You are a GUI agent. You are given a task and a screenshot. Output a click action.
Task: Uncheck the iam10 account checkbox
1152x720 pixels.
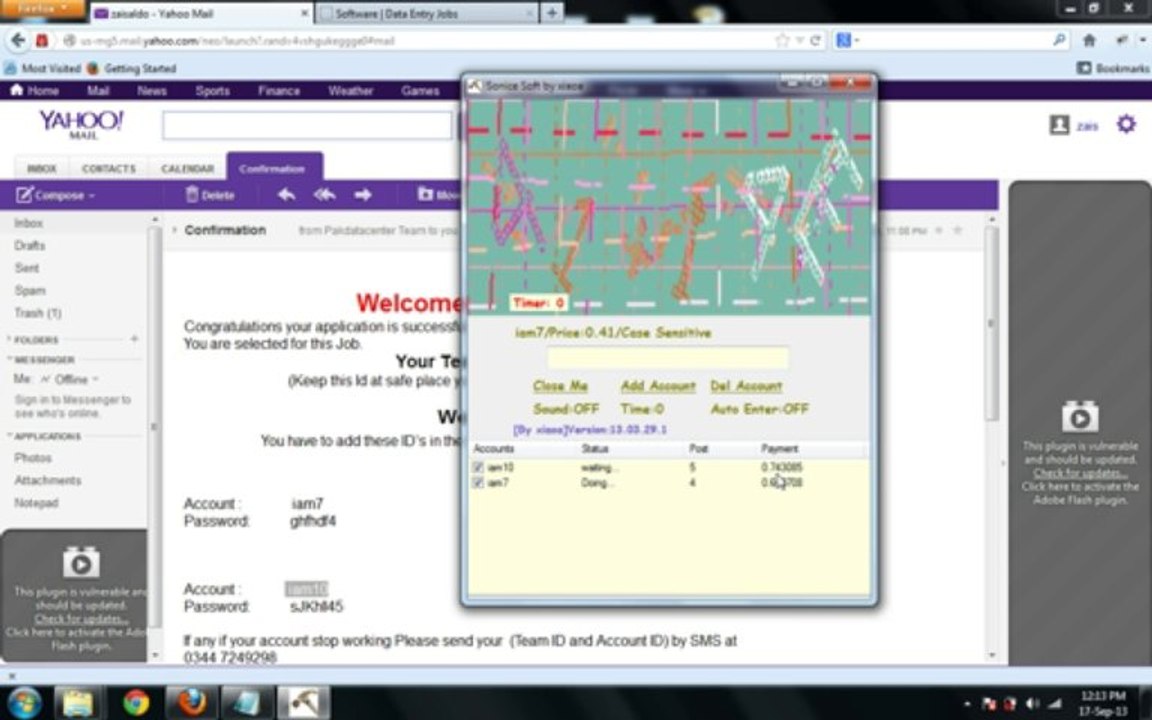click(x=478, y=467)
